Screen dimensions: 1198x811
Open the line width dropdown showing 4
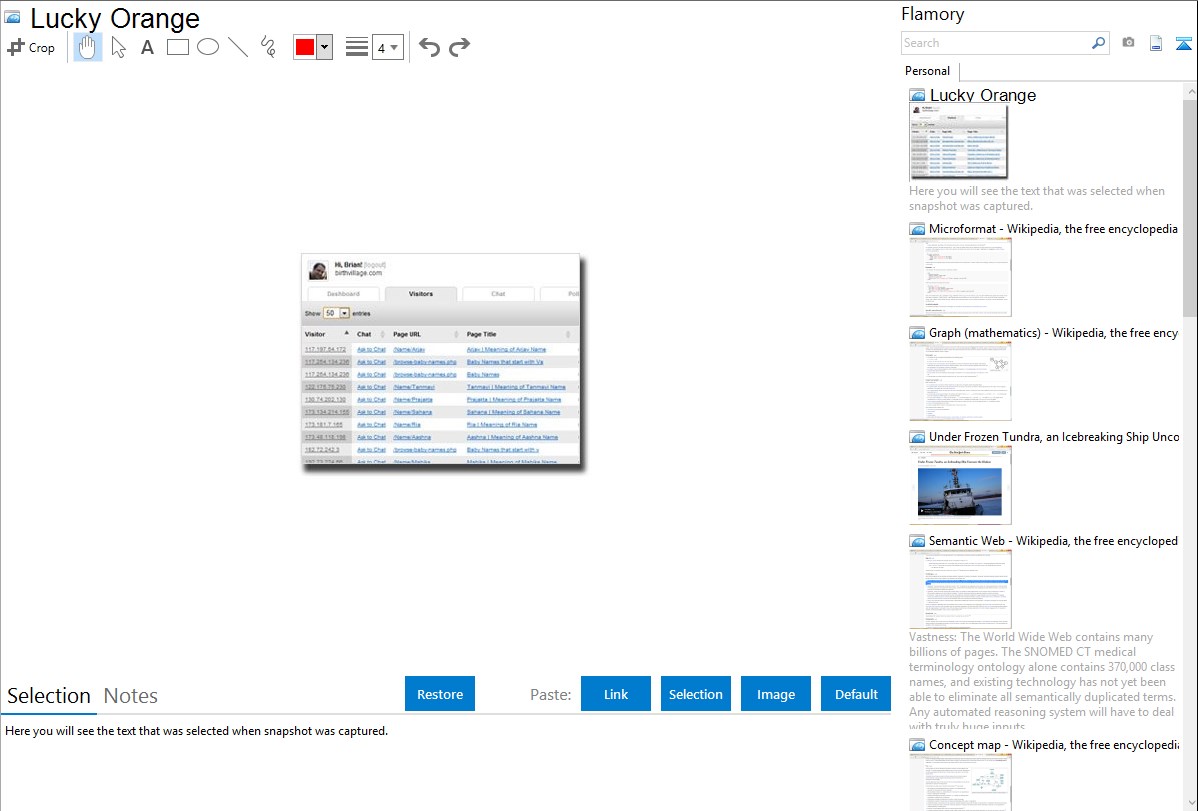[387, 47]
